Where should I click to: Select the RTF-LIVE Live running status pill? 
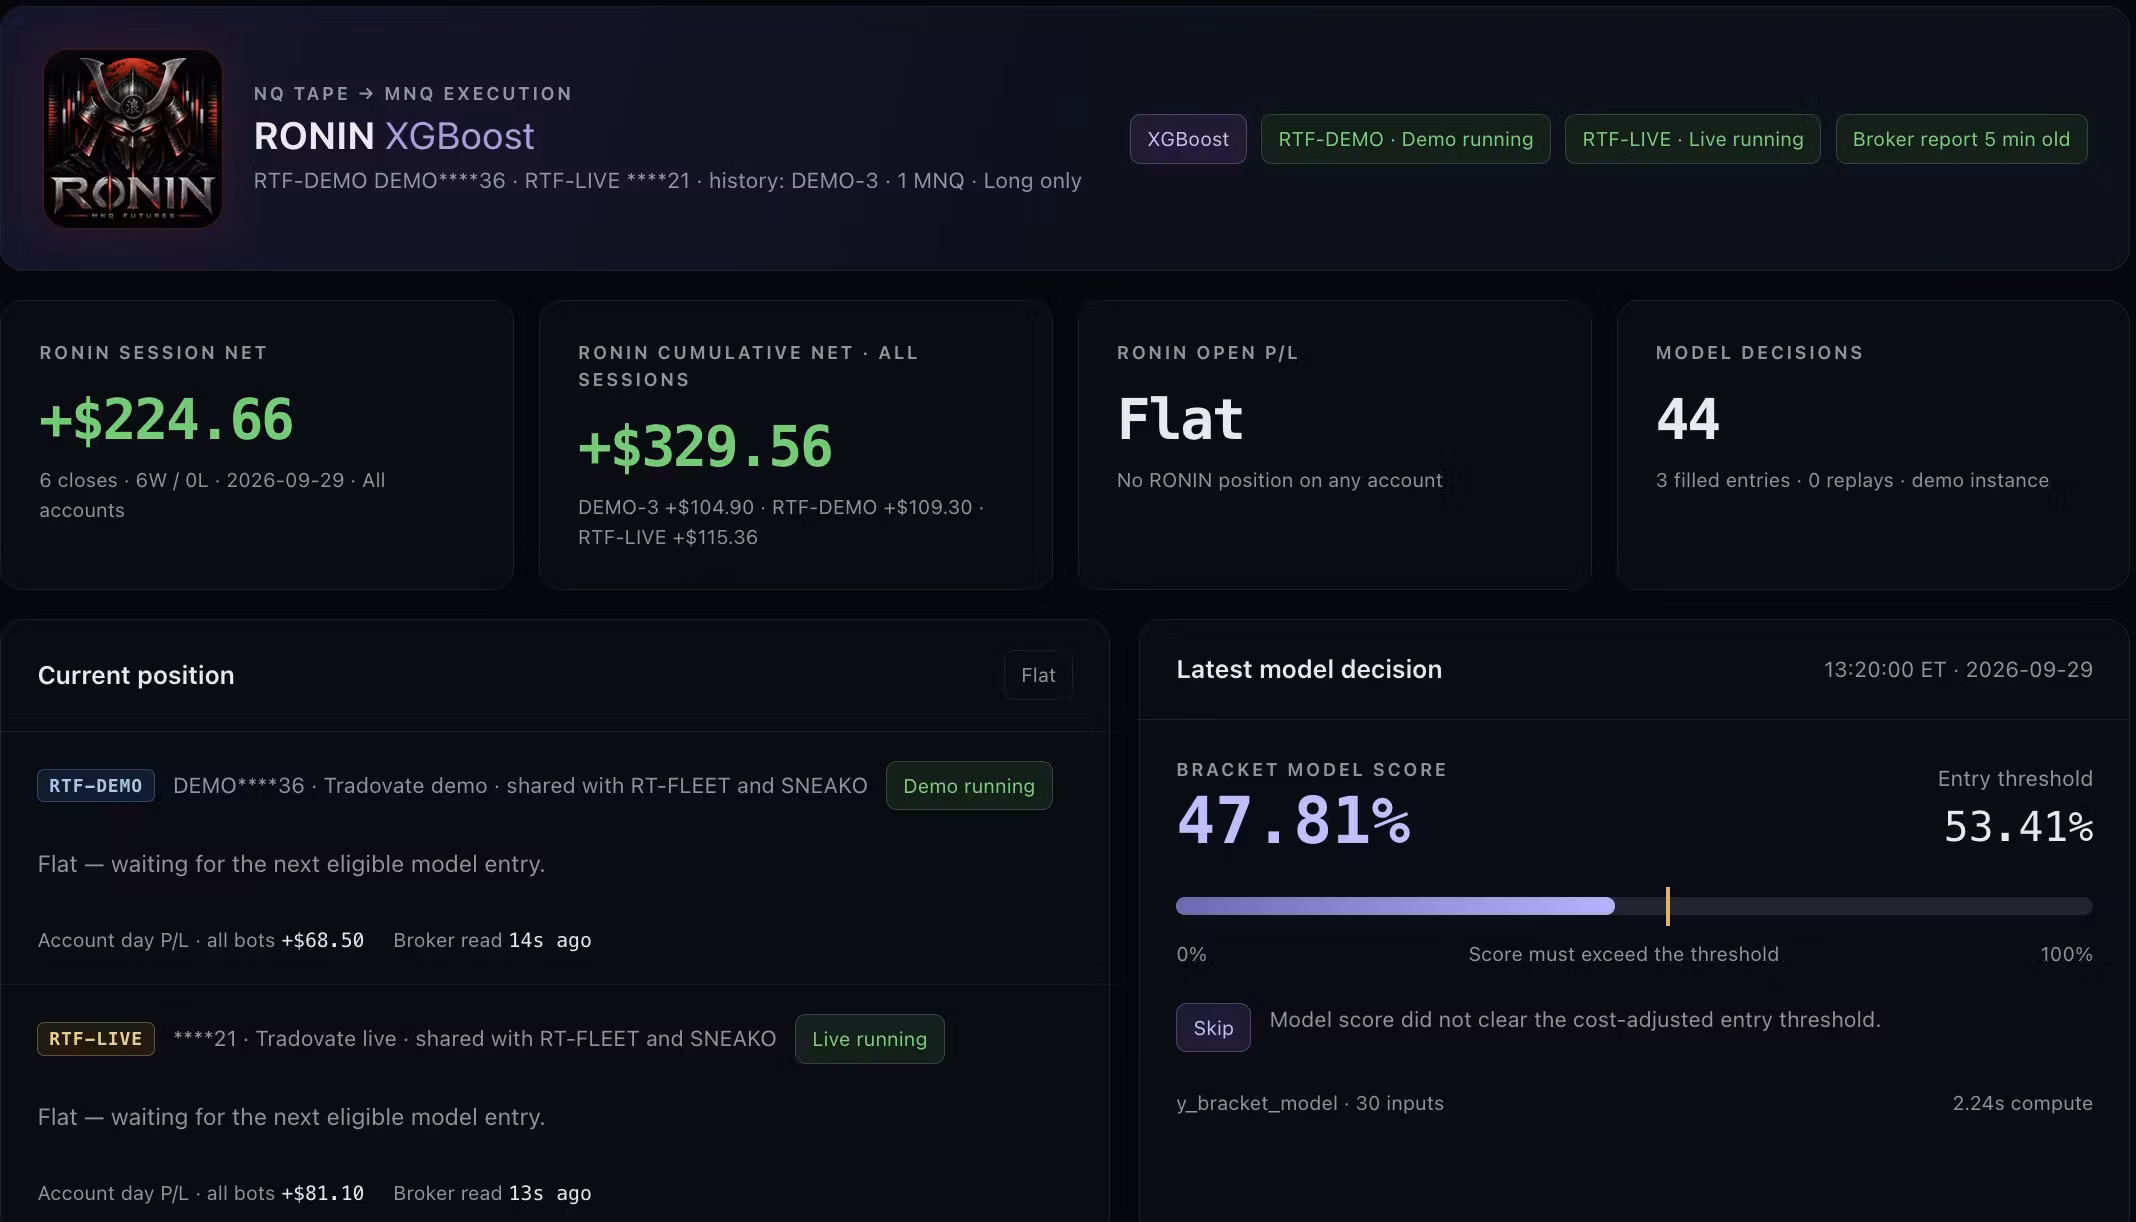point(1692,139)
